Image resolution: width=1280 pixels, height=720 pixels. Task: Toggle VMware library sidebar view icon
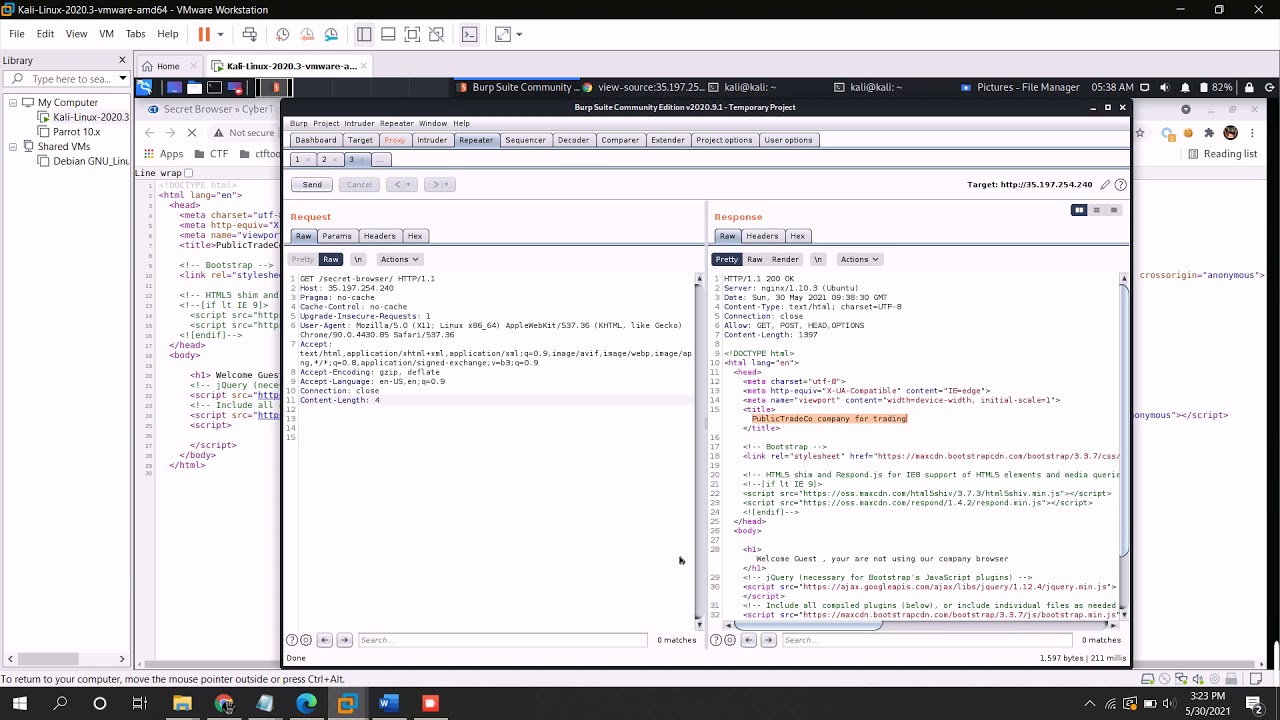point(364,34)
